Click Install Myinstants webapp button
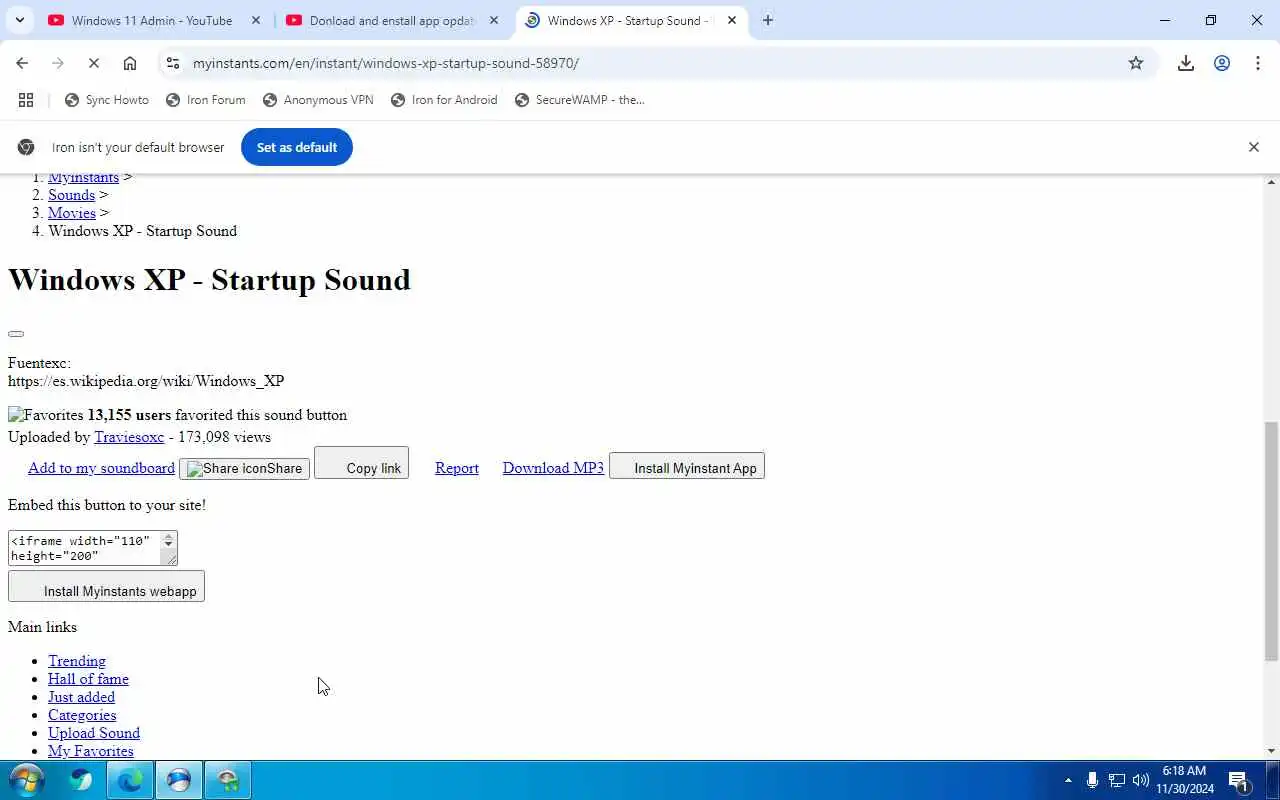 tap(106, 586)
